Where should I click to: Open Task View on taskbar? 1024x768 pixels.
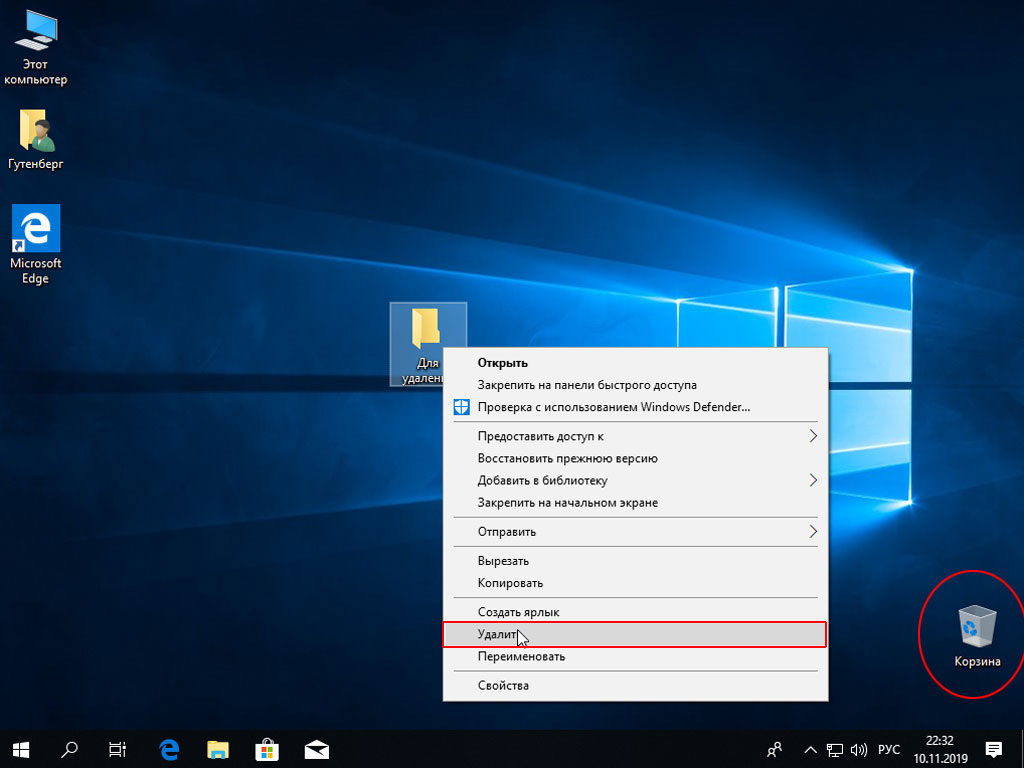click(118, 749)
